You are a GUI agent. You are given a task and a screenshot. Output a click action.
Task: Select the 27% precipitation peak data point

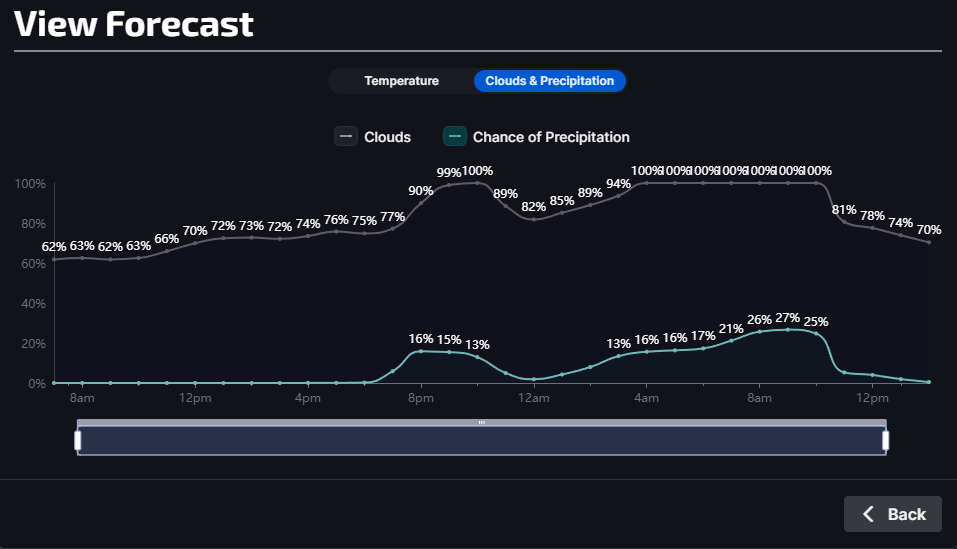pyautogui.click(x=788, y=329)
